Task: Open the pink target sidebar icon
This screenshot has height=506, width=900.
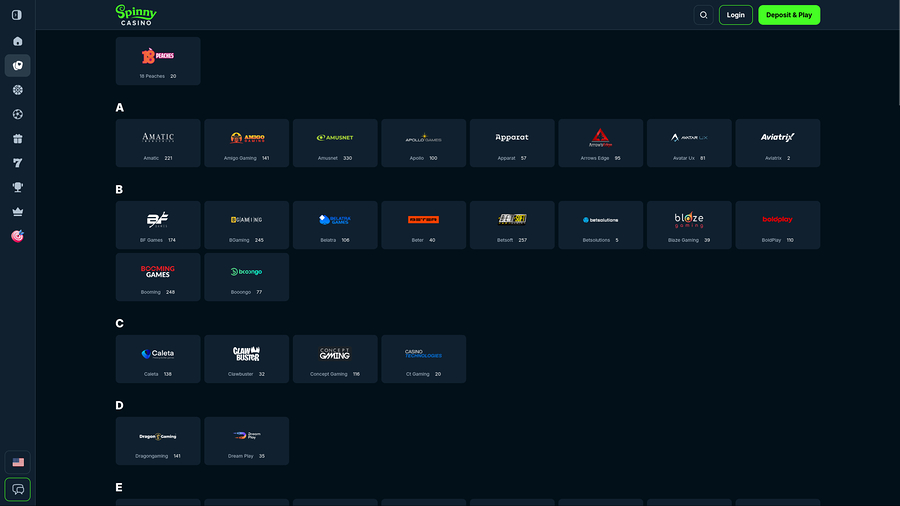Action: [18, 236]
